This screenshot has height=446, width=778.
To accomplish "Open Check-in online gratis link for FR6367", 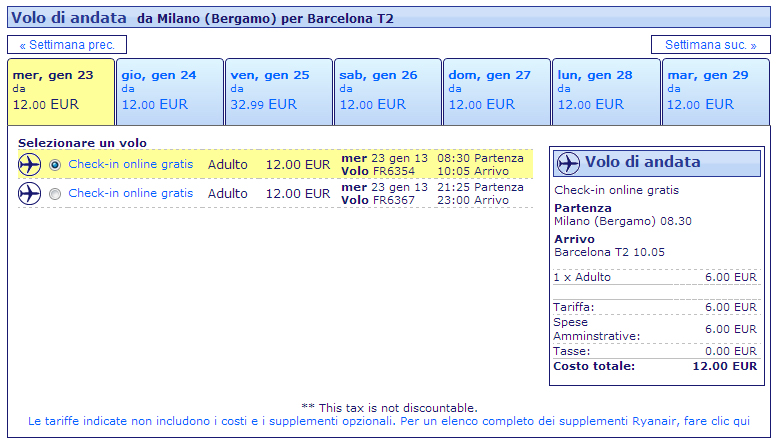I will pyautogui.click(x=130, y=193).
